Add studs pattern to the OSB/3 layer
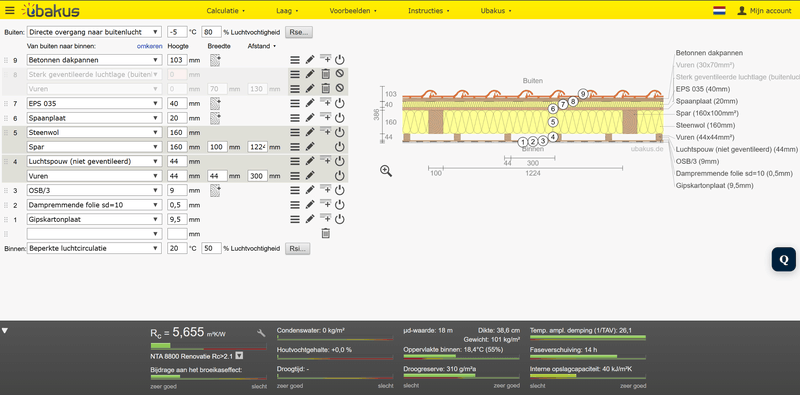This screenshot has width=800, height=395. point(215,190)
